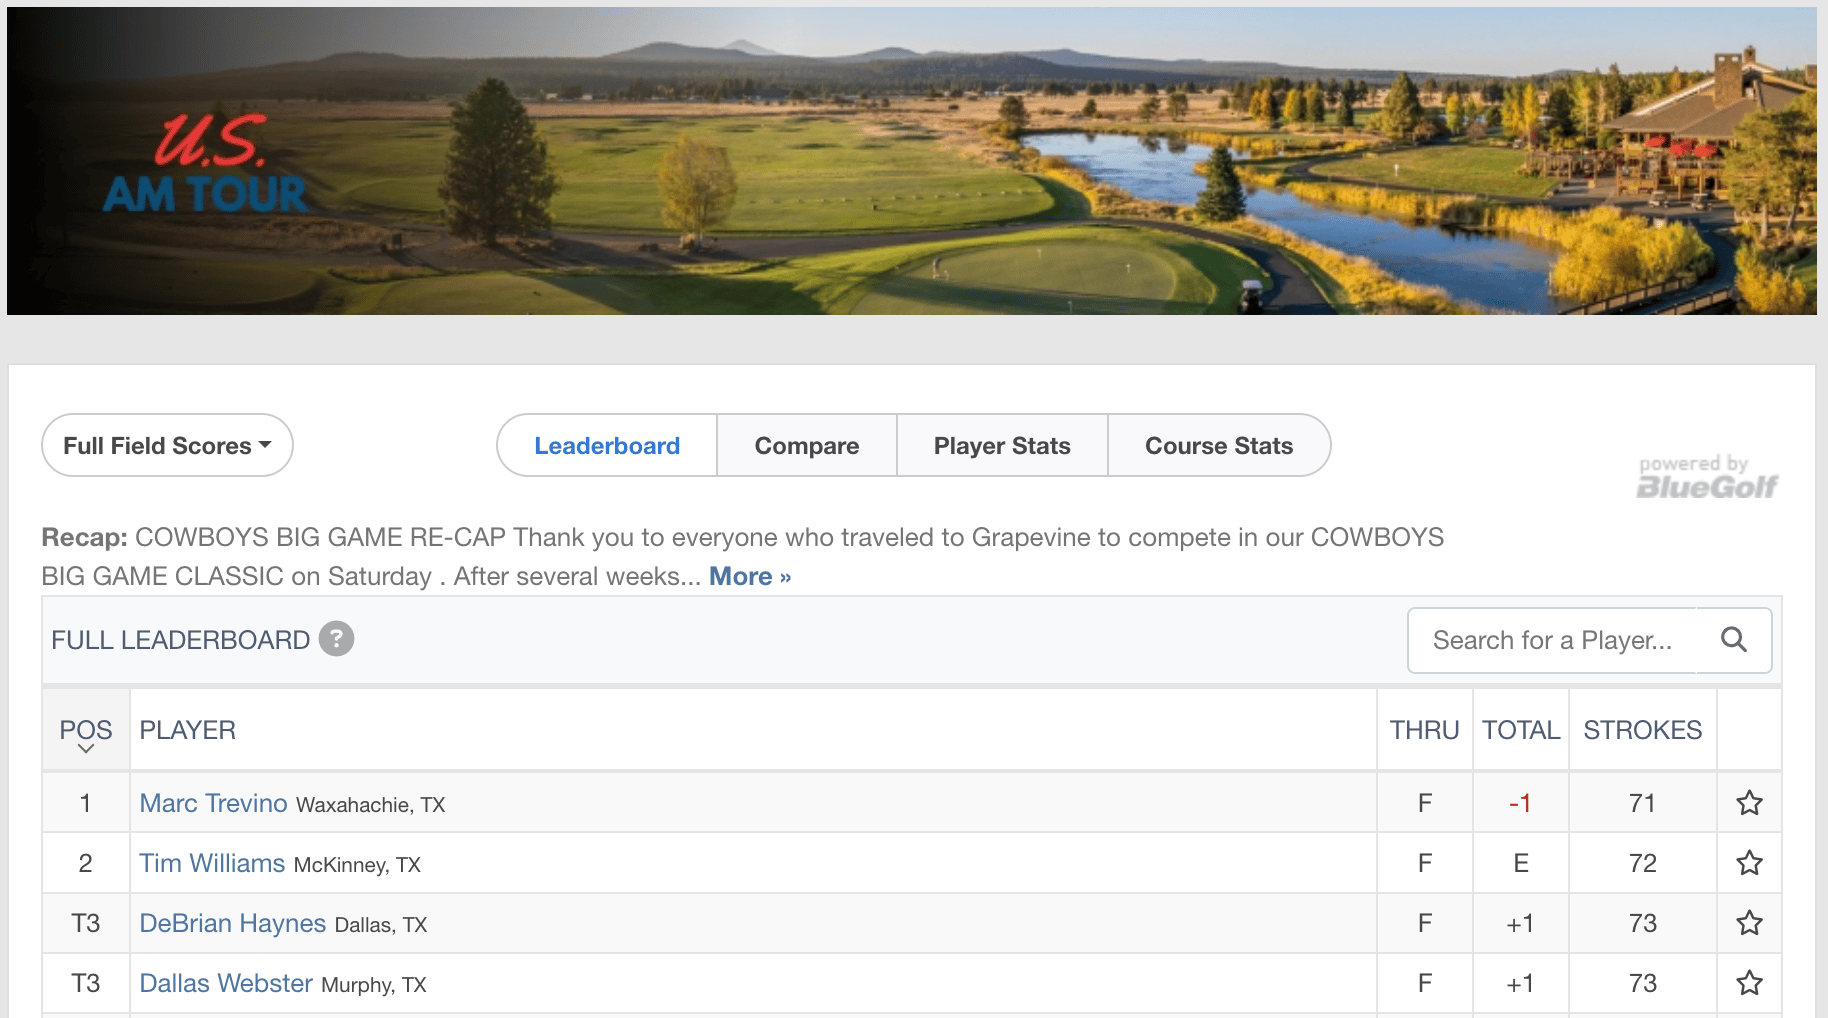
Task: Click the STROKES column header
Action: [x=1642, y=730]
